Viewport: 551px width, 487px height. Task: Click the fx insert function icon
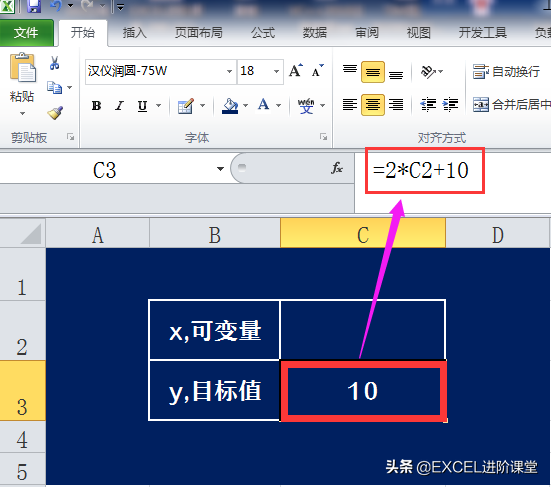pos(337,168)
